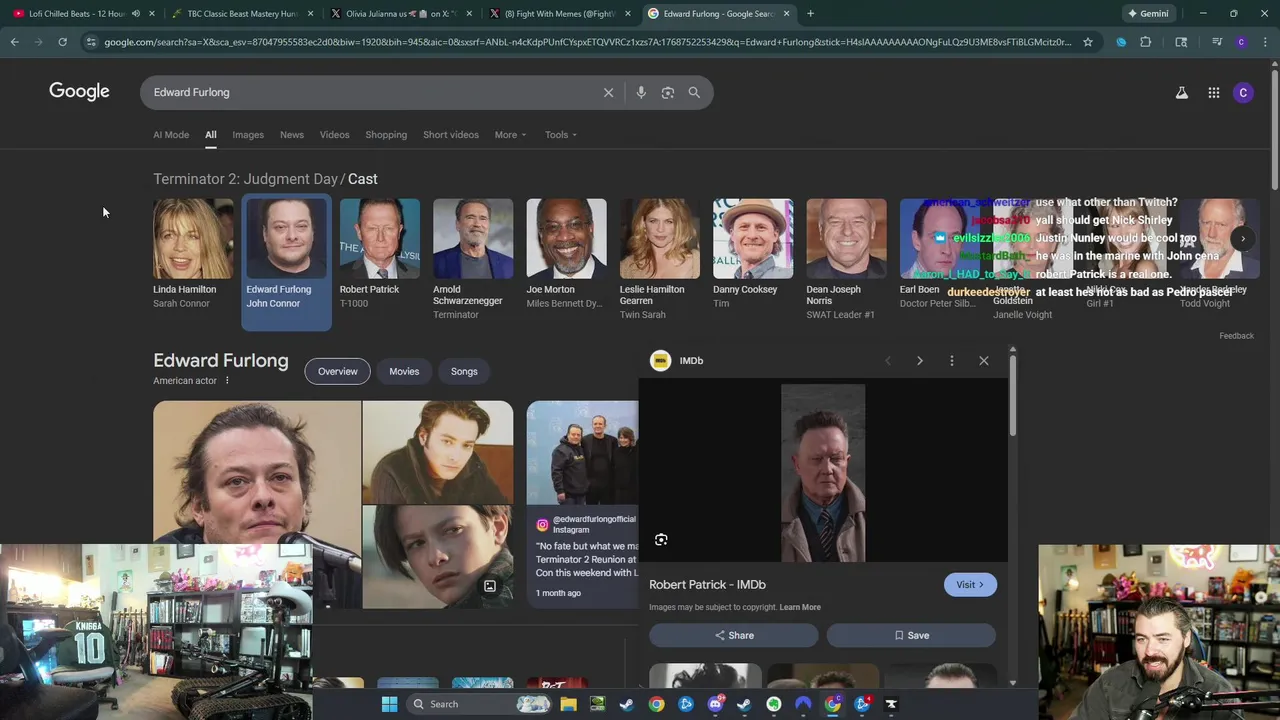Open NVIDIA app from taskbar

597,704
